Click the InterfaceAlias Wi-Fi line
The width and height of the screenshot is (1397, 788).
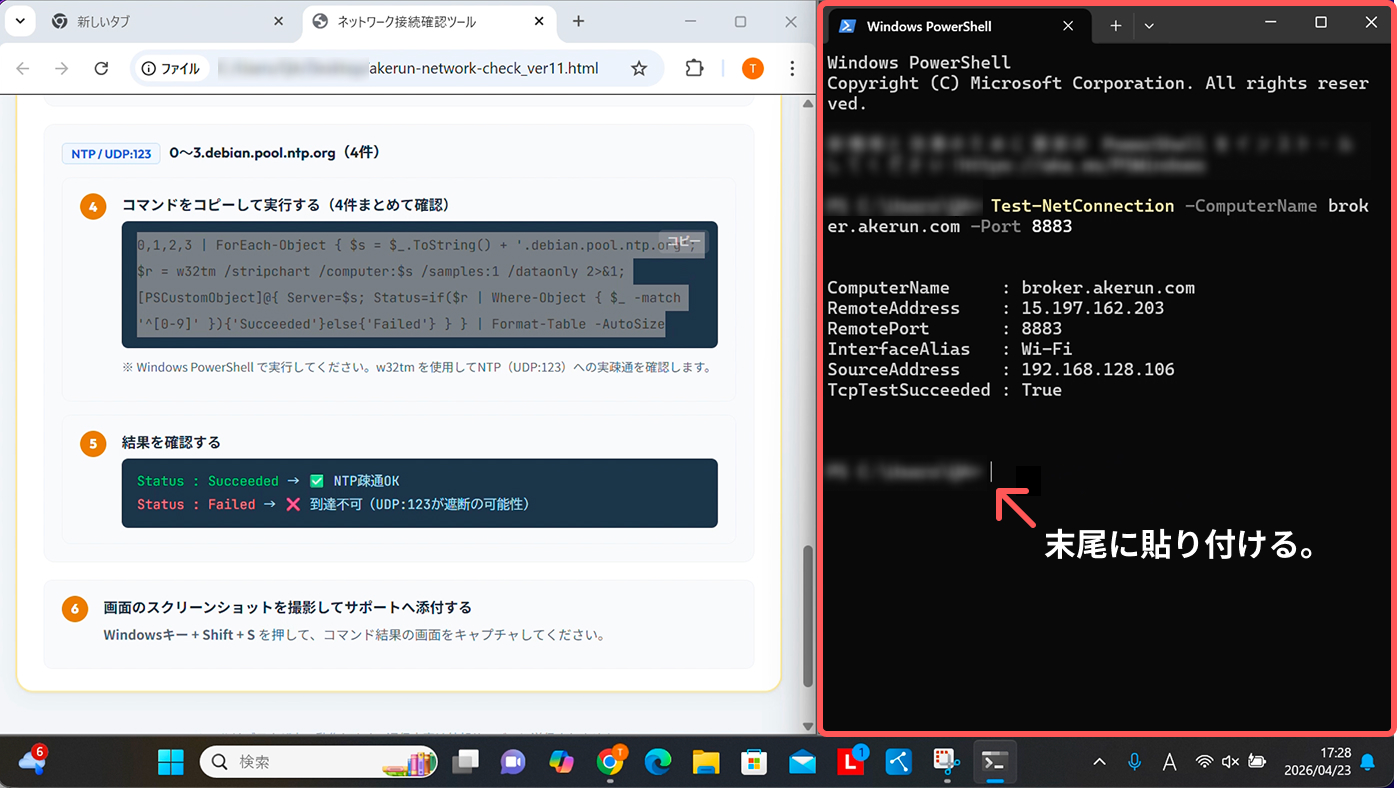[x=949, y=349]
